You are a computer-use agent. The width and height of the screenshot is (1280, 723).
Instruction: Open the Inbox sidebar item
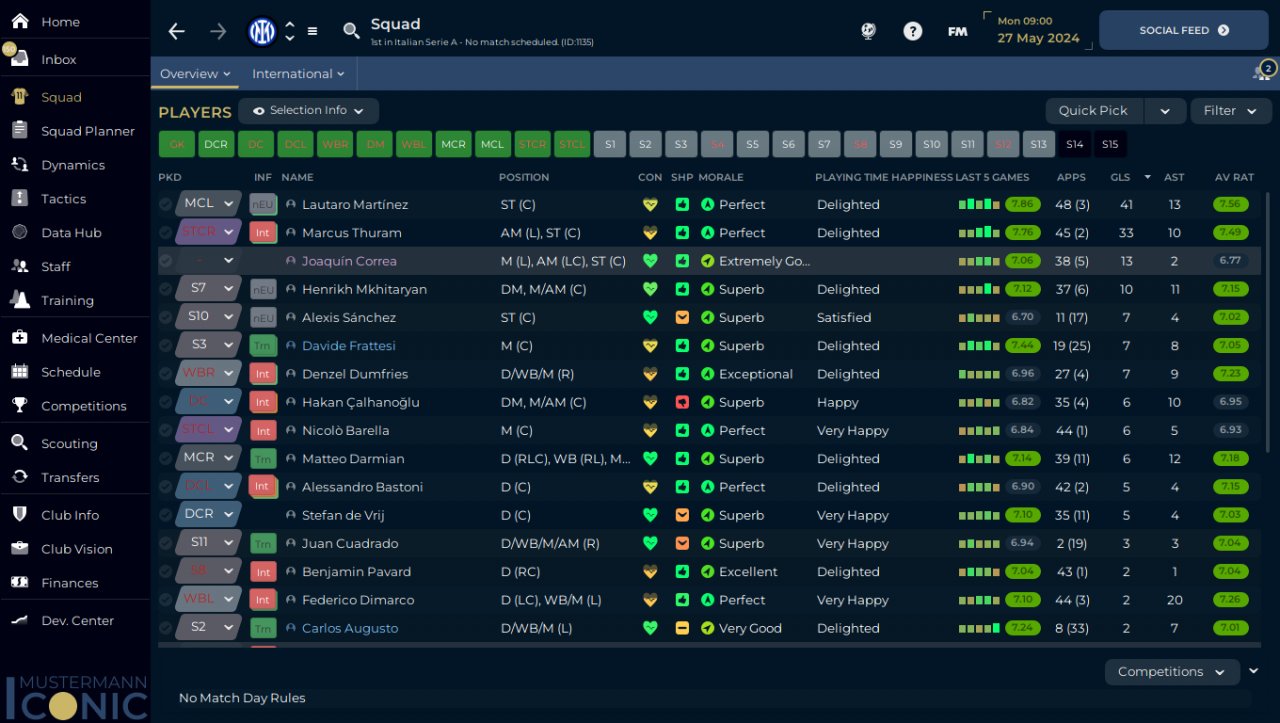click(58, 59)
